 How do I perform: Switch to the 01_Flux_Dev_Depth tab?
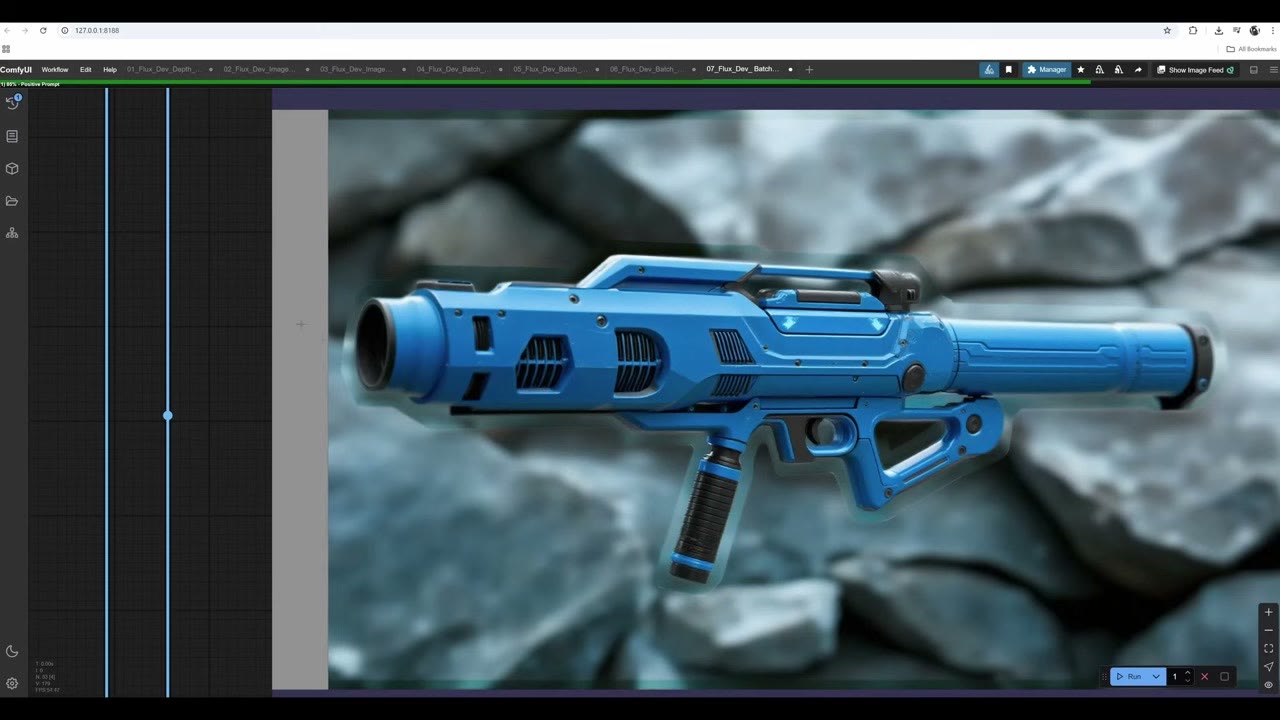tap(163, 70)
